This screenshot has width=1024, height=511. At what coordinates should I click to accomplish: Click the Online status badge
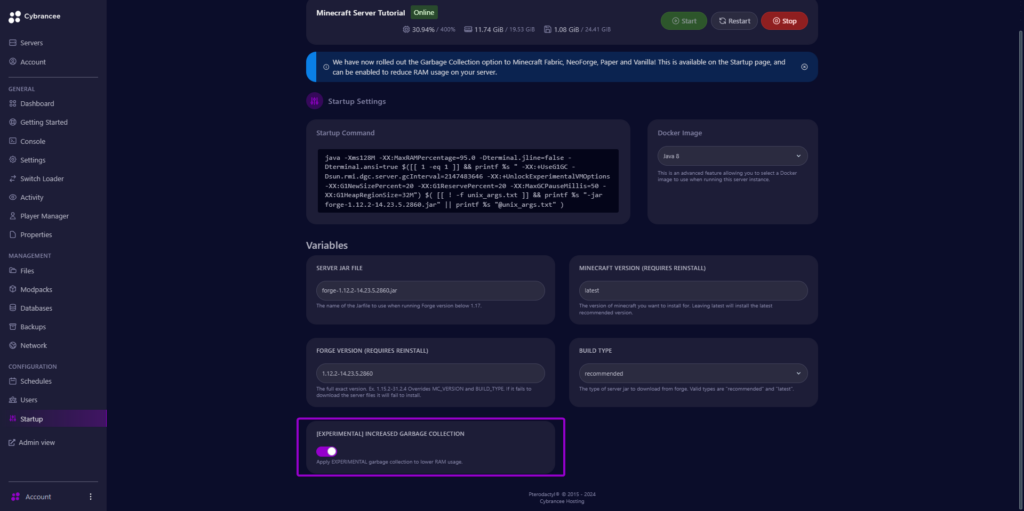424,12
